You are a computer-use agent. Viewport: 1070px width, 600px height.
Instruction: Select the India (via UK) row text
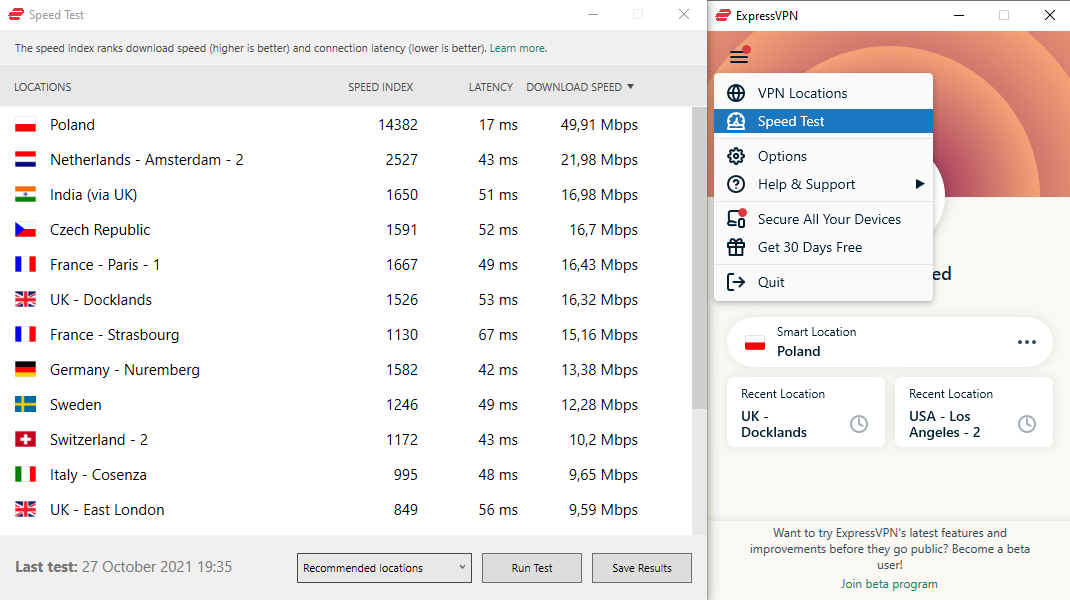pyautogui.click(x=93, y=195)
